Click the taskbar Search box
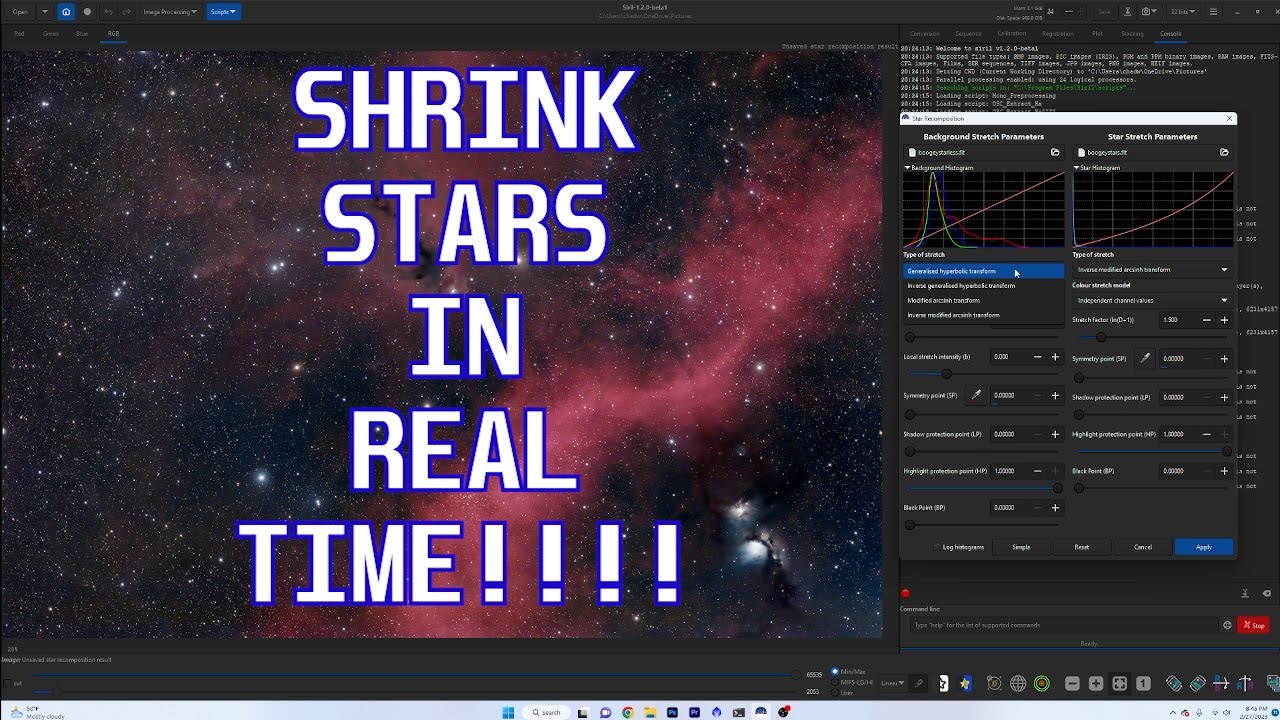Viewport: 1280px width, 720px height. 548,712
